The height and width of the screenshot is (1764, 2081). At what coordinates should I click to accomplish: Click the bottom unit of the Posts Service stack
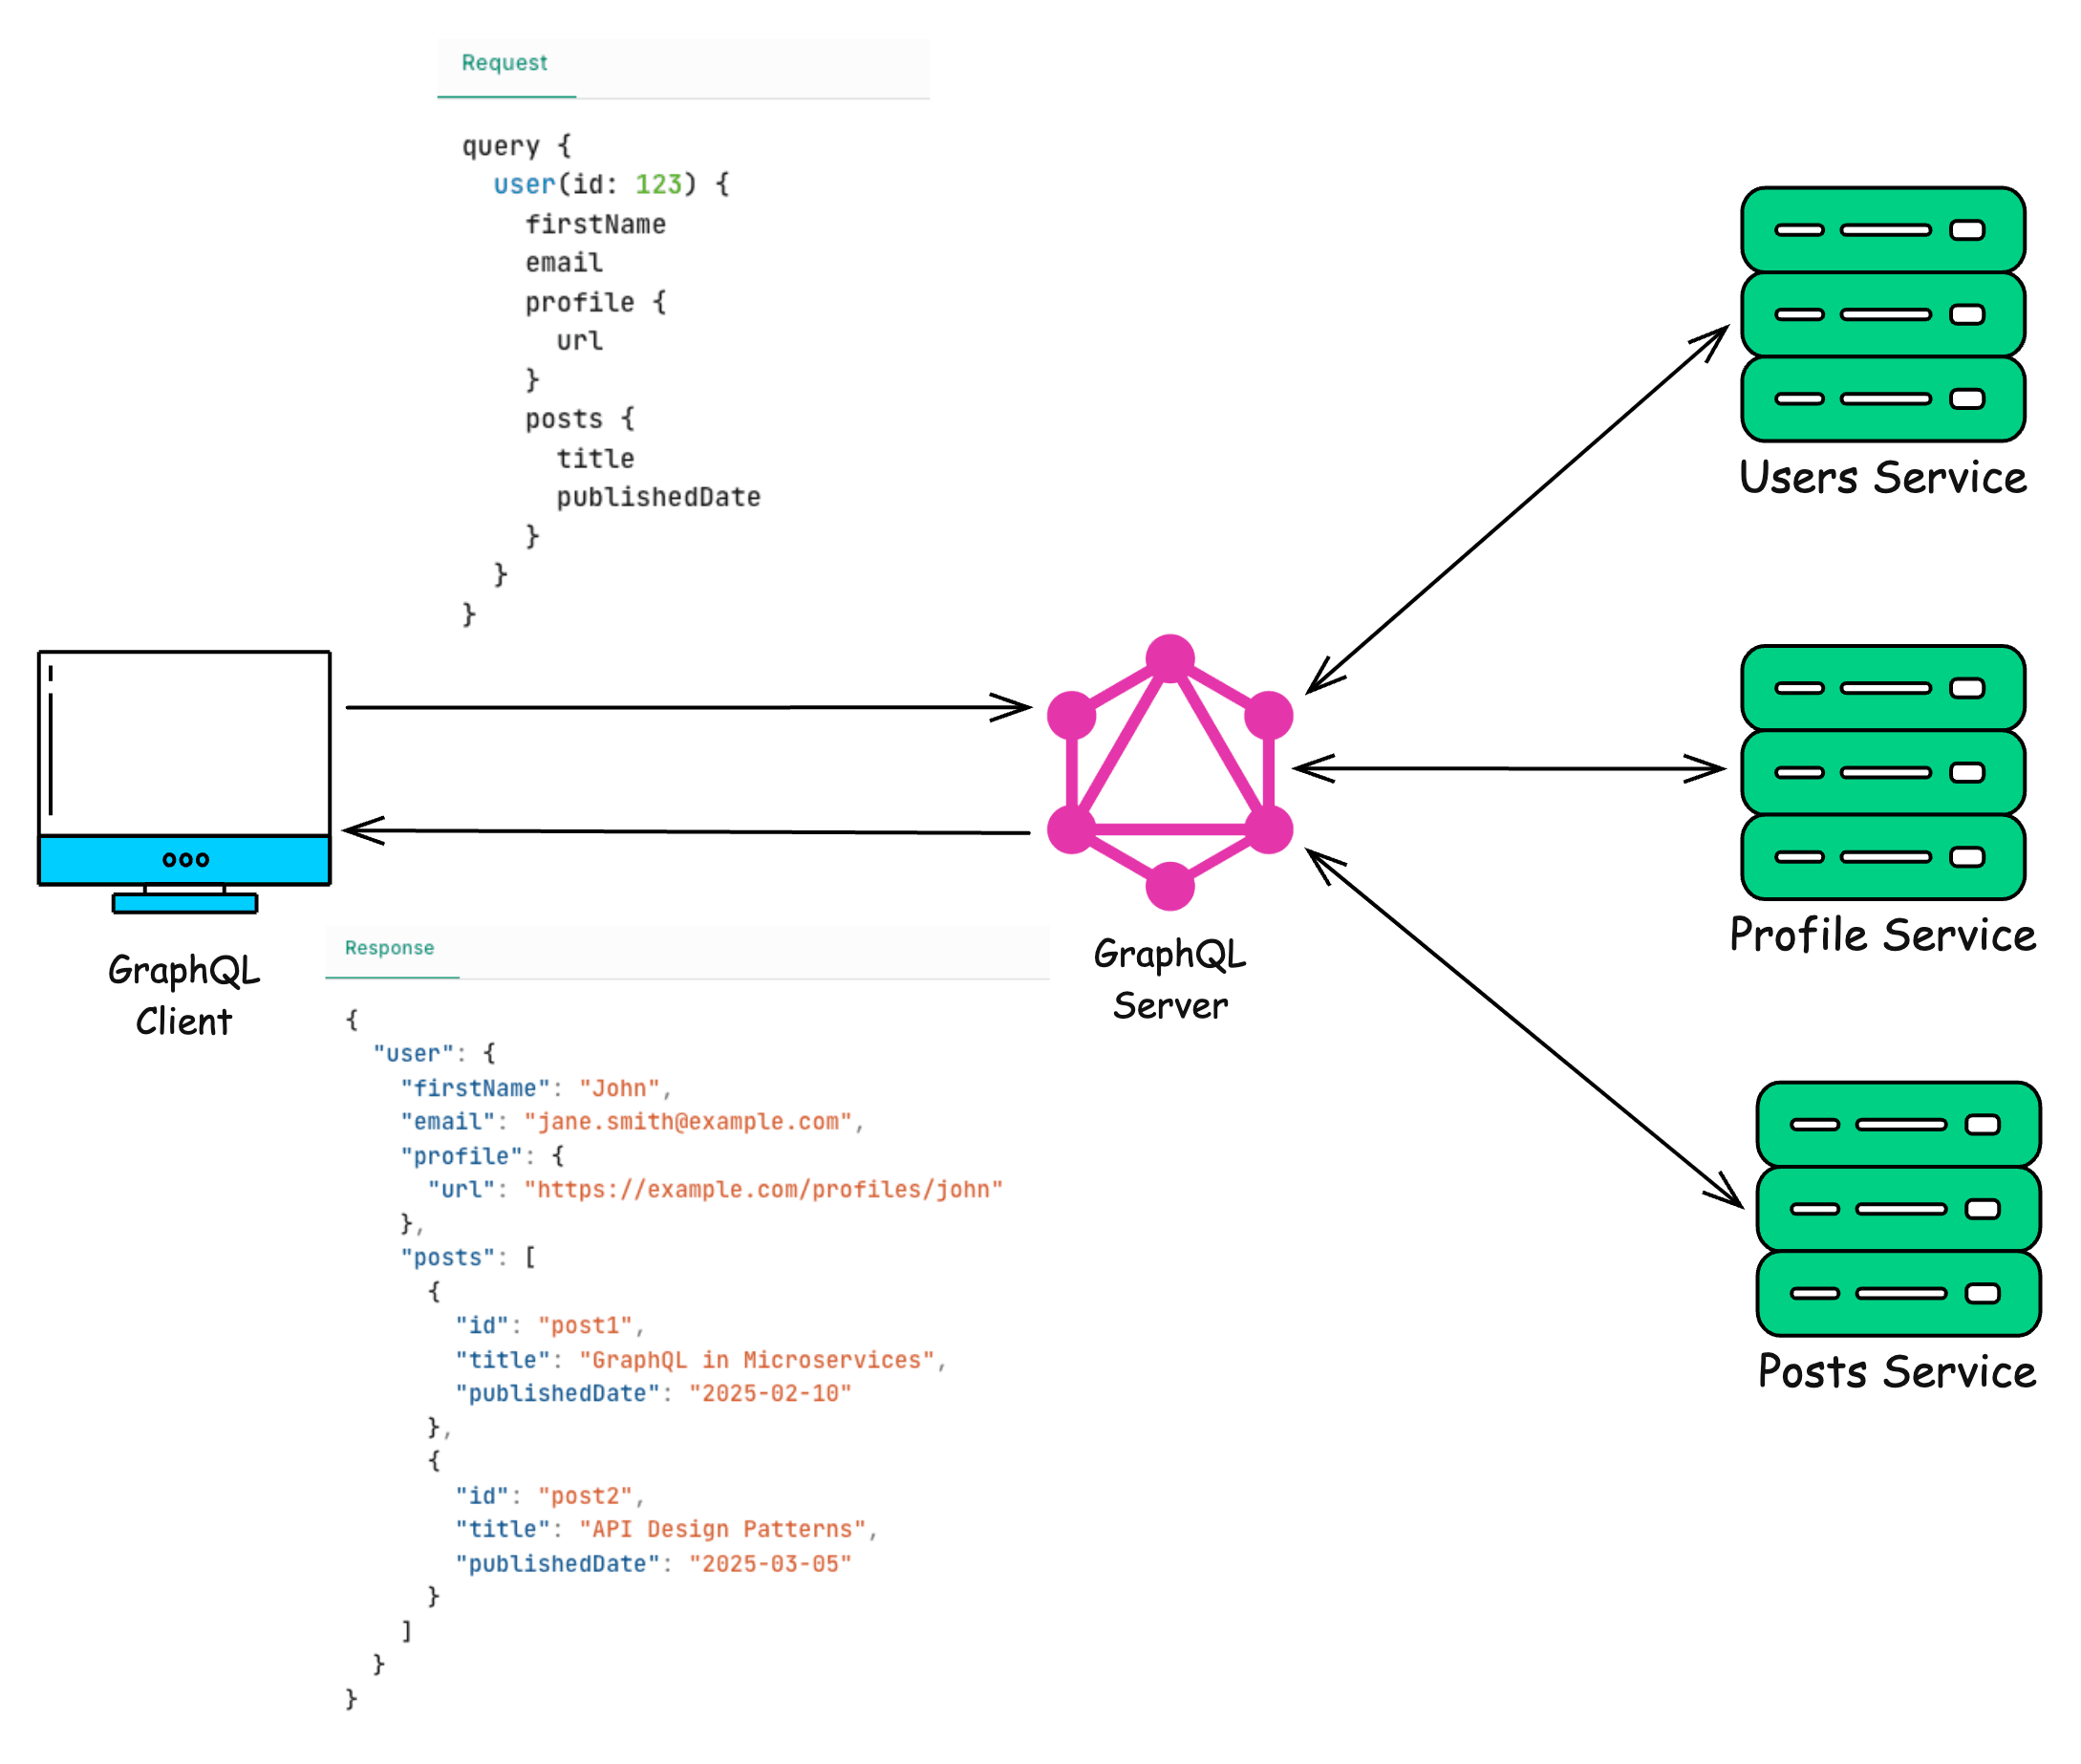point(1898,1293)
